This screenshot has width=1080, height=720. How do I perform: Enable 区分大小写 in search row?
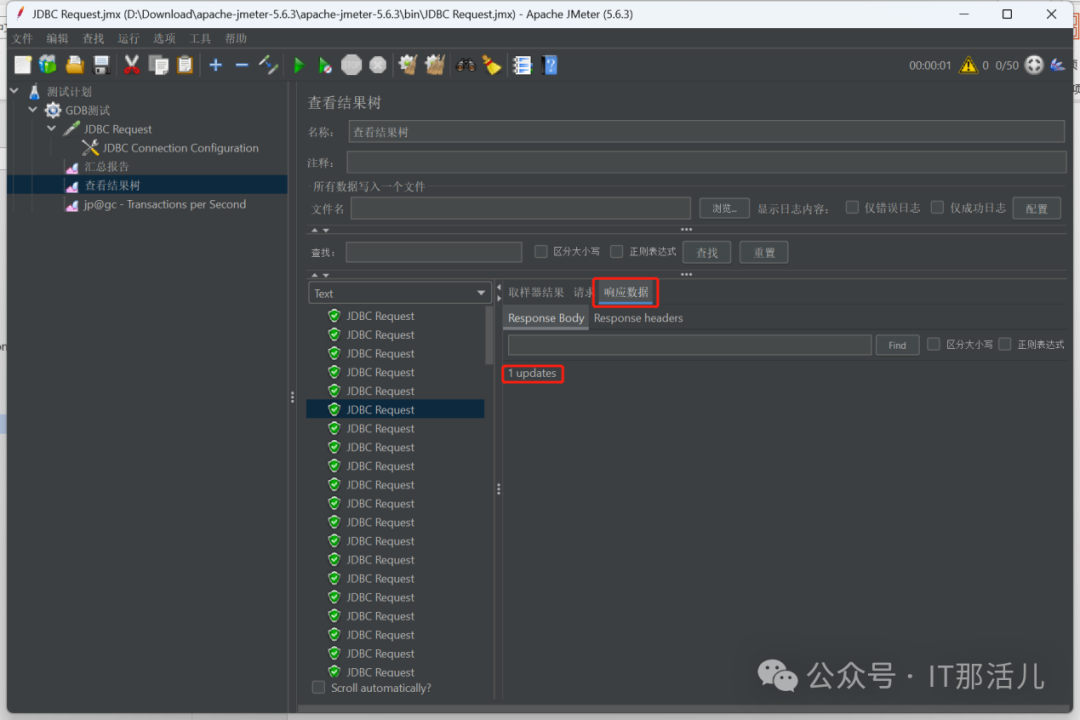pos(541,251)
